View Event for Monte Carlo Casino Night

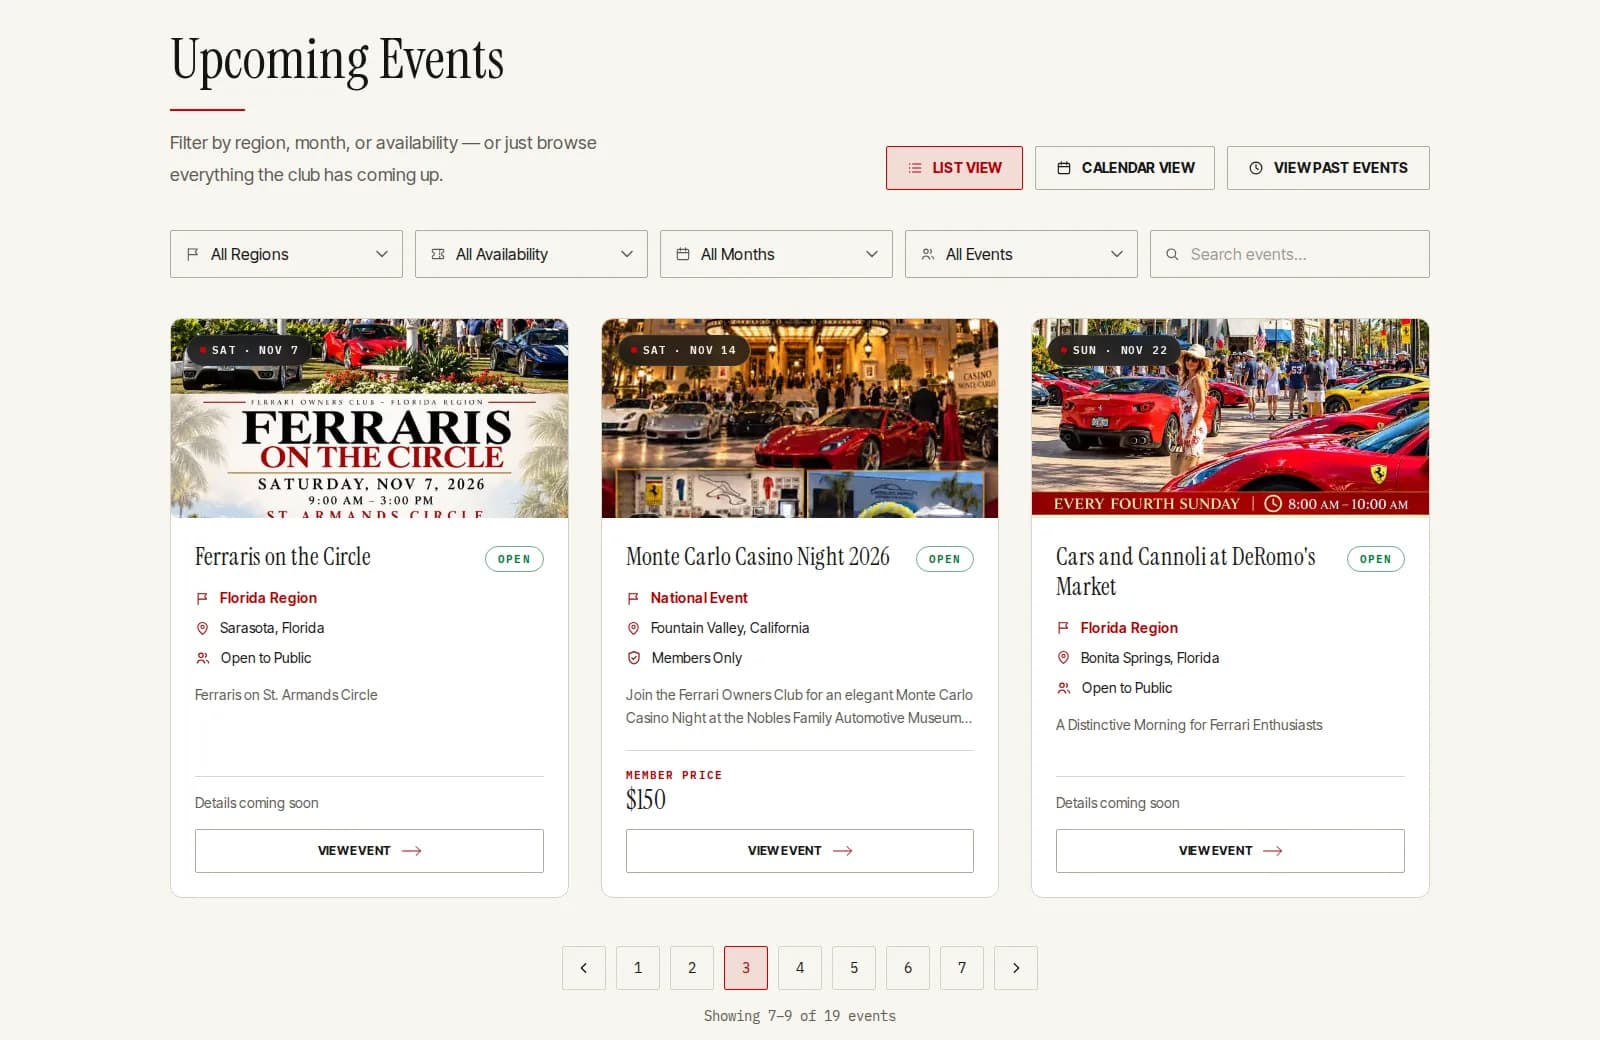coord(800,851)
